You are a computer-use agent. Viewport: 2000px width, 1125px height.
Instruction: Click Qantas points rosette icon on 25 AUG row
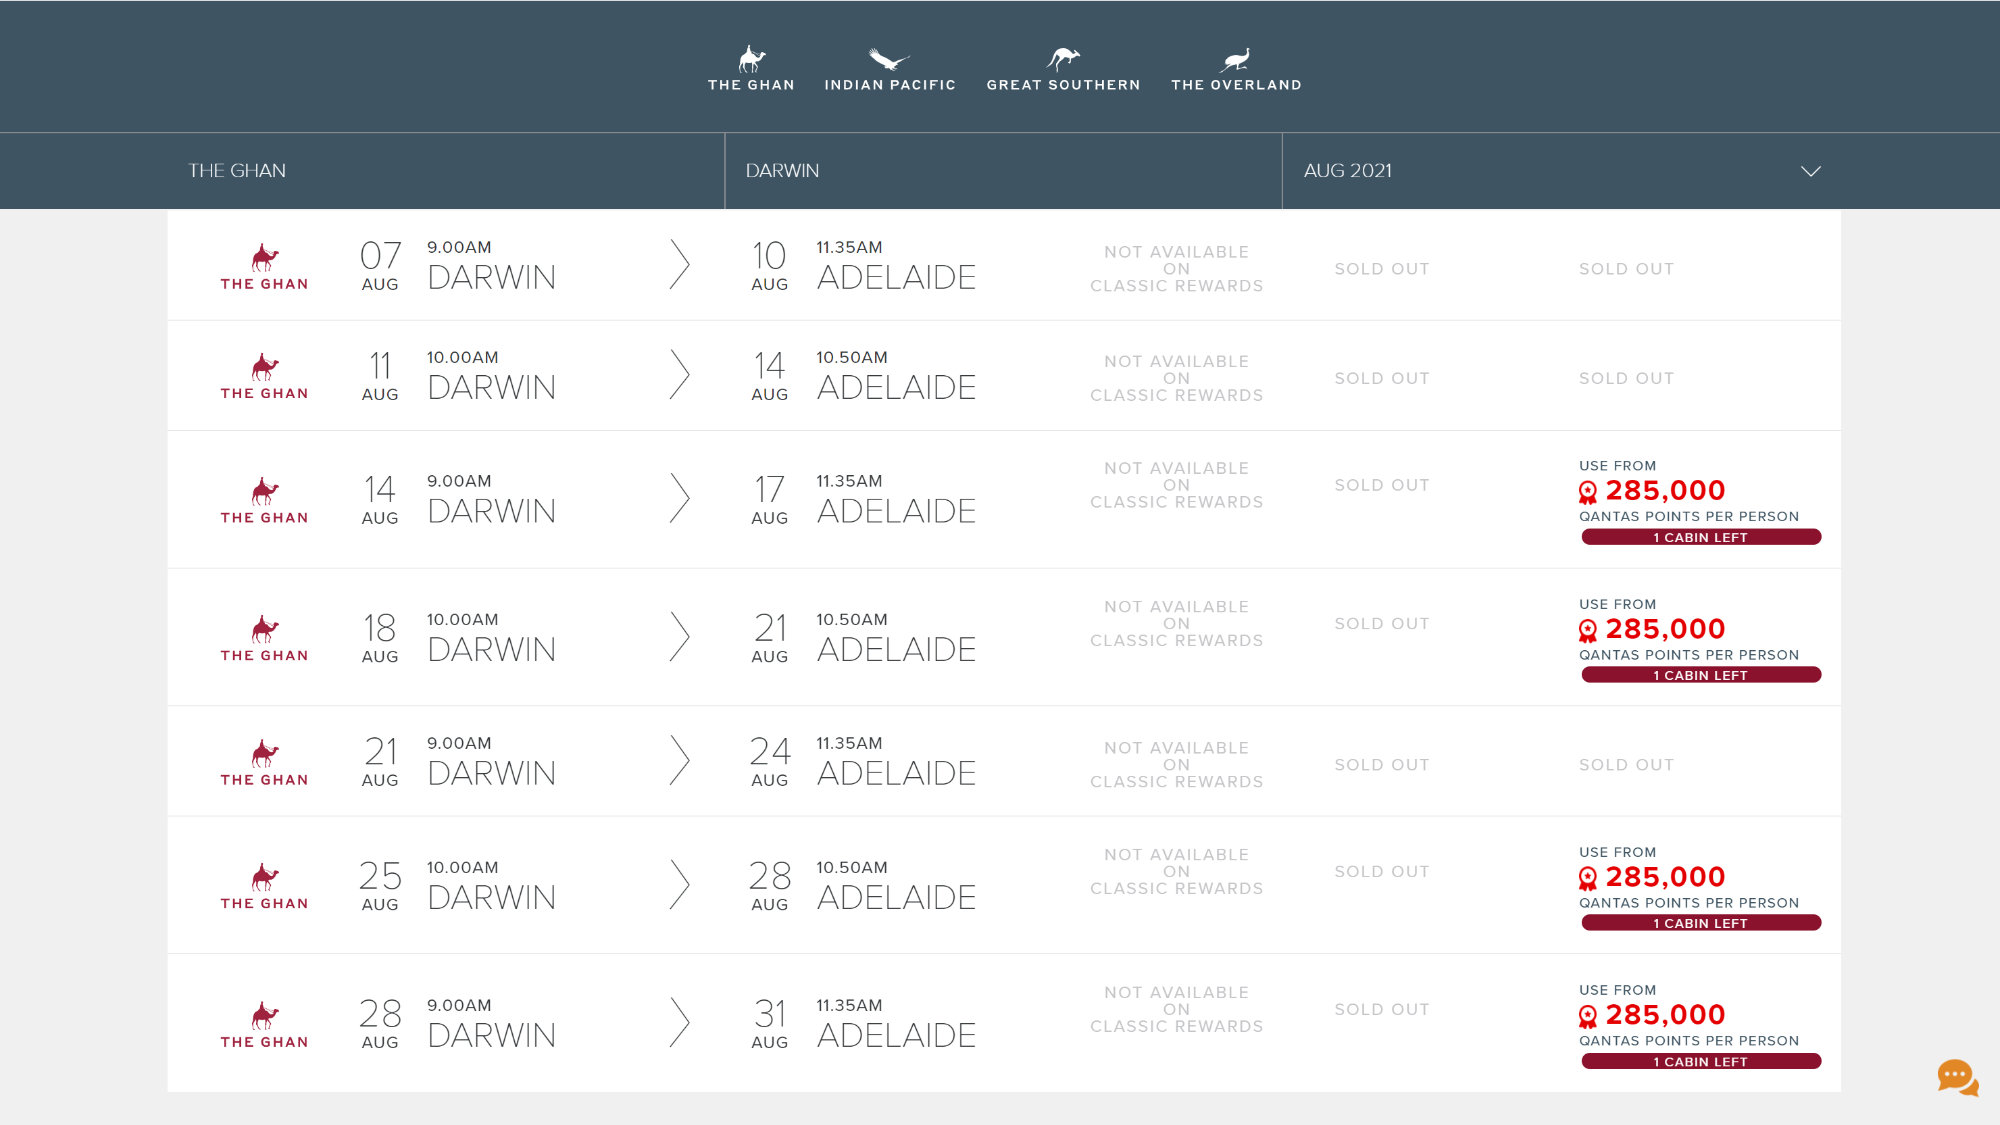[1588, 878]
